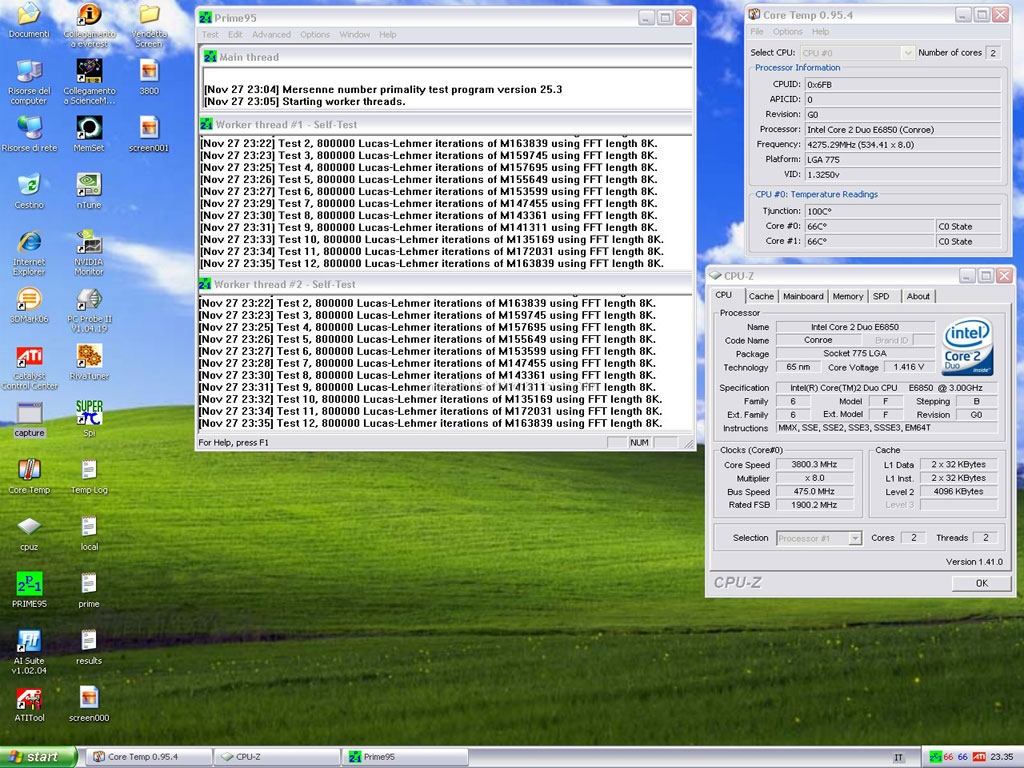Open the Cestino recycle bin
This screenshot has height=768, width=1024.
coord(29,191)
